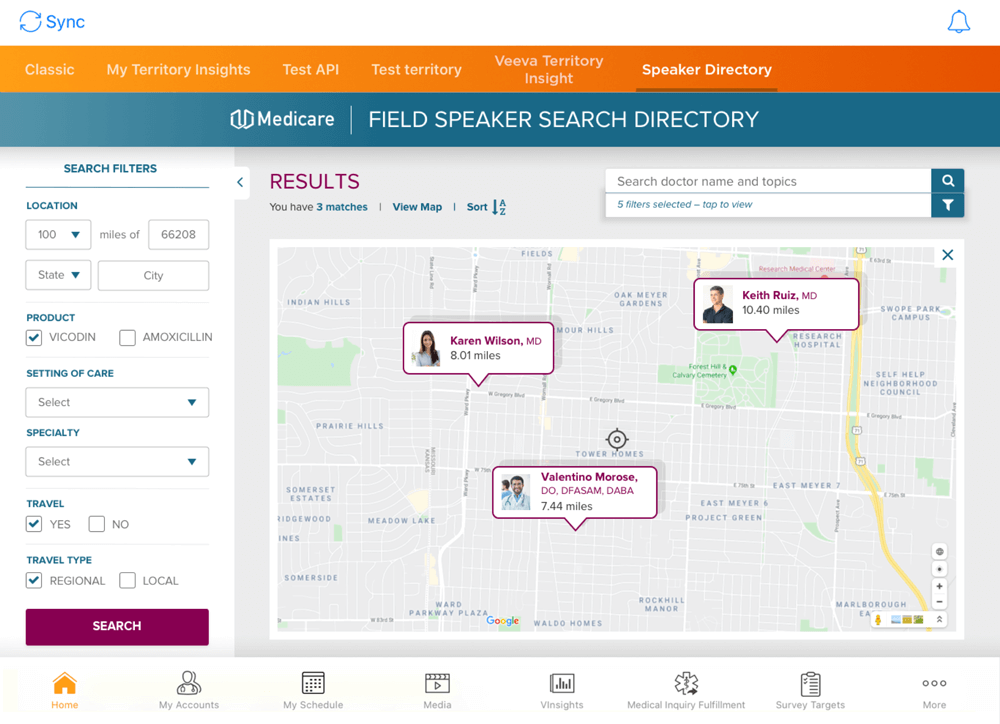Switch to the Speaker Directory tab
This screenshot has height=724, width=1000.
pos(706,70)
